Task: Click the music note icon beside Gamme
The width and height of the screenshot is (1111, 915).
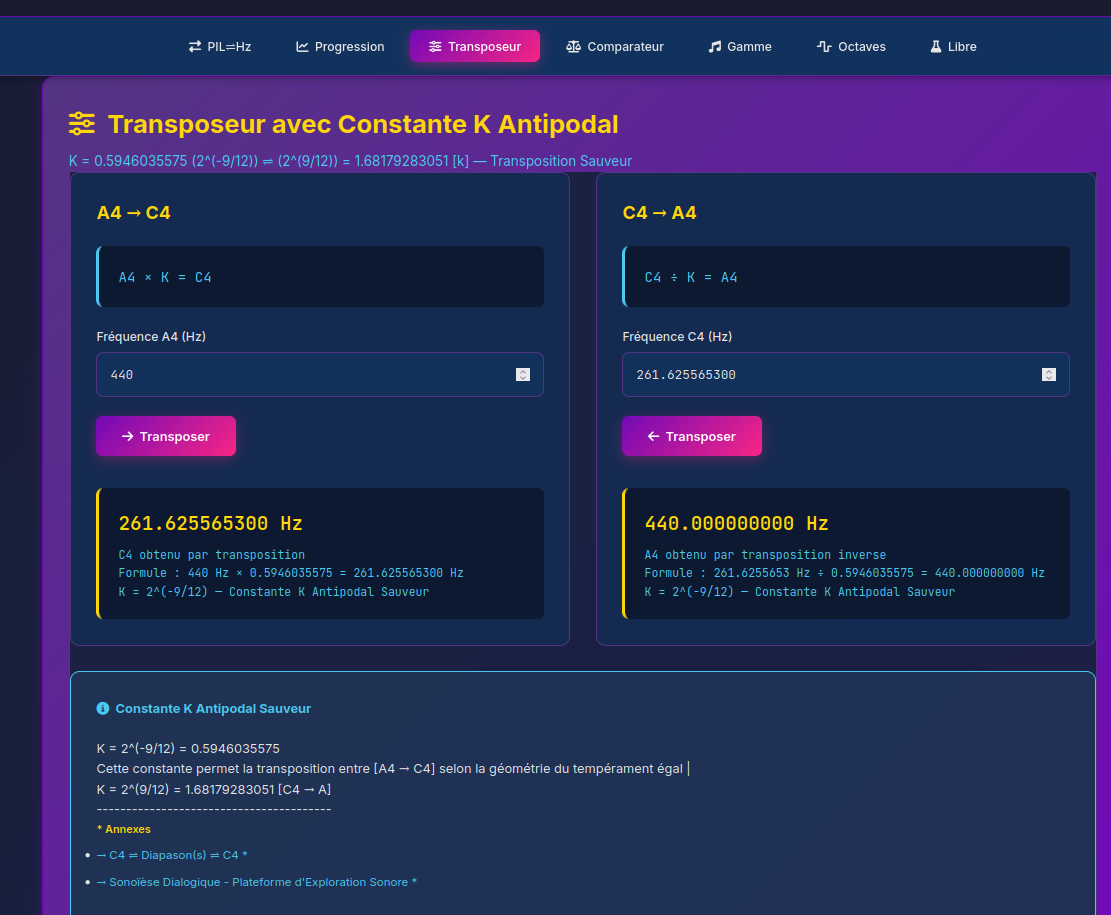Action: (714, 47)
